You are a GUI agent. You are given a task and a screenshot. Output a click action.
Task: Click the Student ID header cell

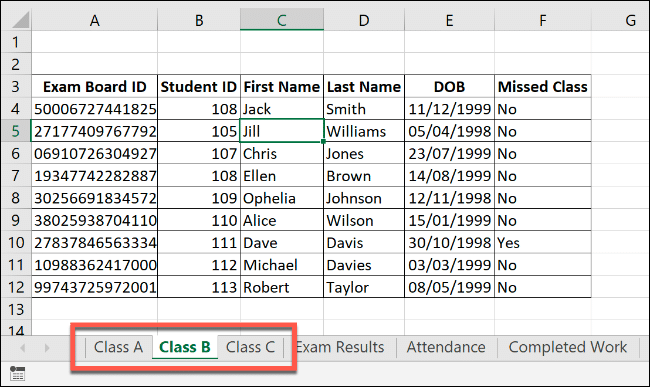tap(199, 86)
